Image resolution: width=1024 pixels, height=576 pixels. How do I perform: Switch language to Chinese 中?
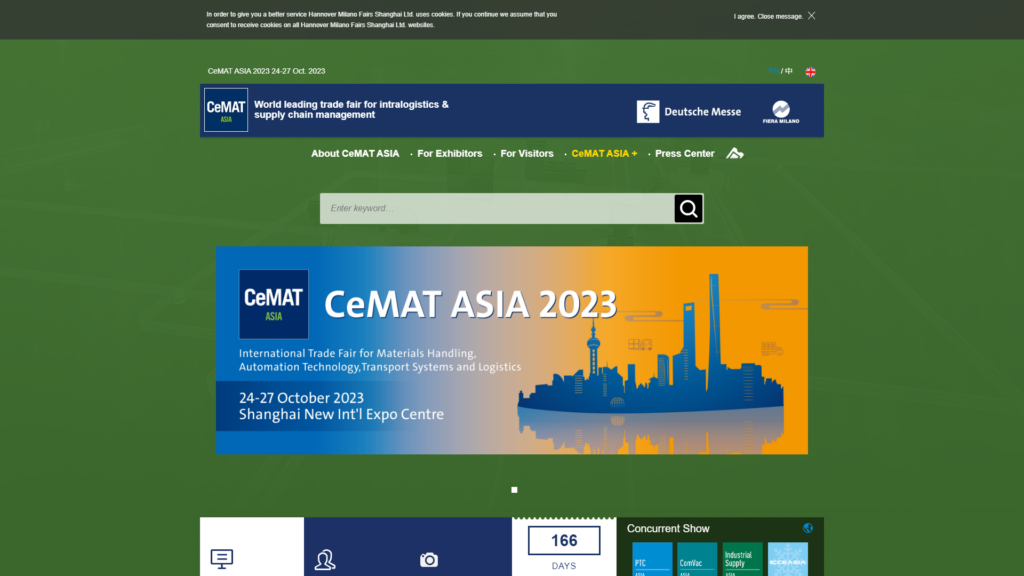tap(789, 71)
